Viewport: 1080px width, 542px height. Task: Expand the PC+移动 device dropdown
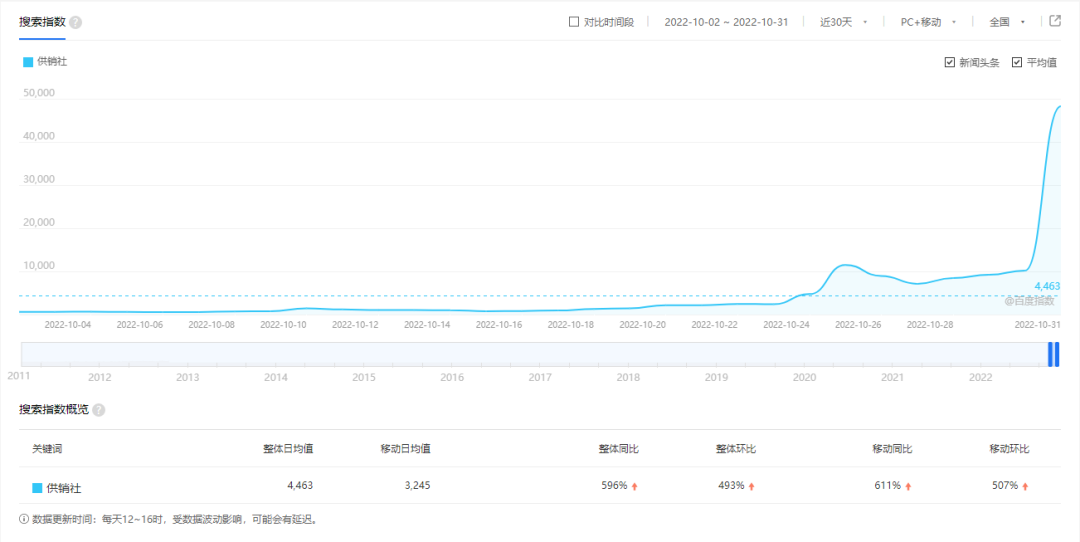point(928,22)
